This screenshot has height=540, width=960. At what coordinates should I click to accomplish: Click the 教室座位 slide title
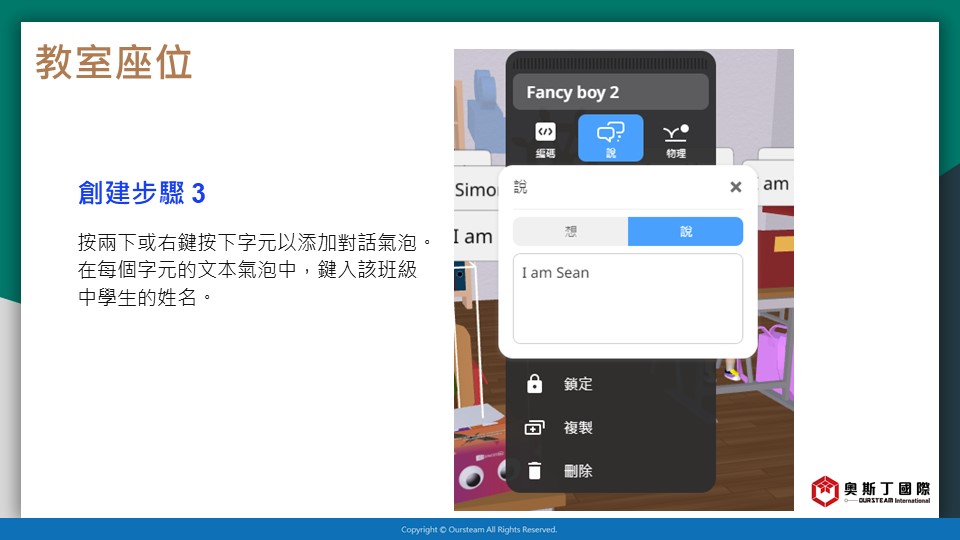click(113, 62)
